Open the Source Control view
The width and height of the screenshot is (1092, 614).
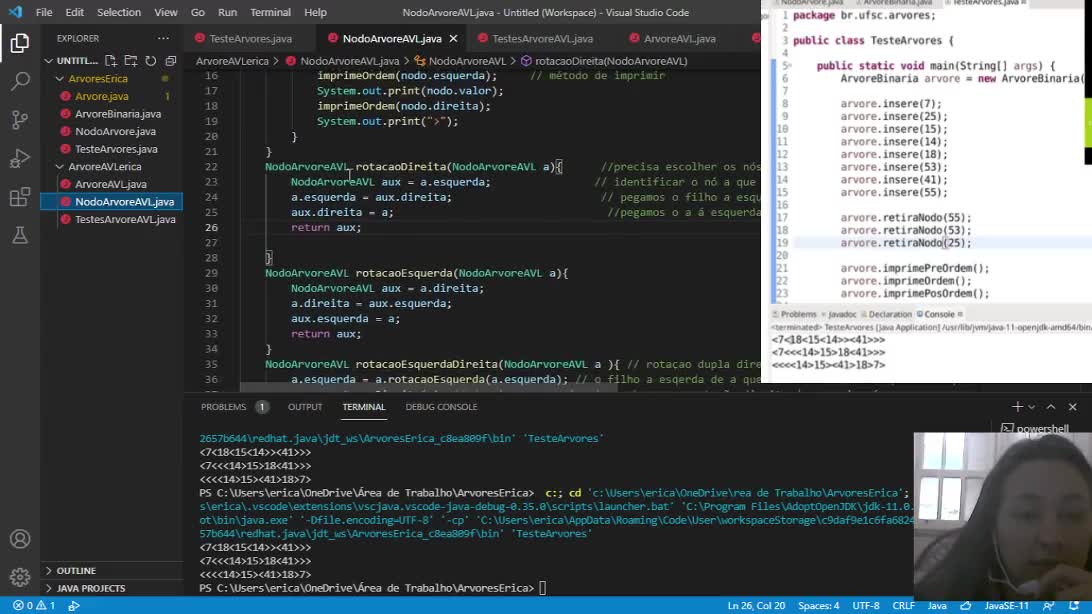[20, 120]
